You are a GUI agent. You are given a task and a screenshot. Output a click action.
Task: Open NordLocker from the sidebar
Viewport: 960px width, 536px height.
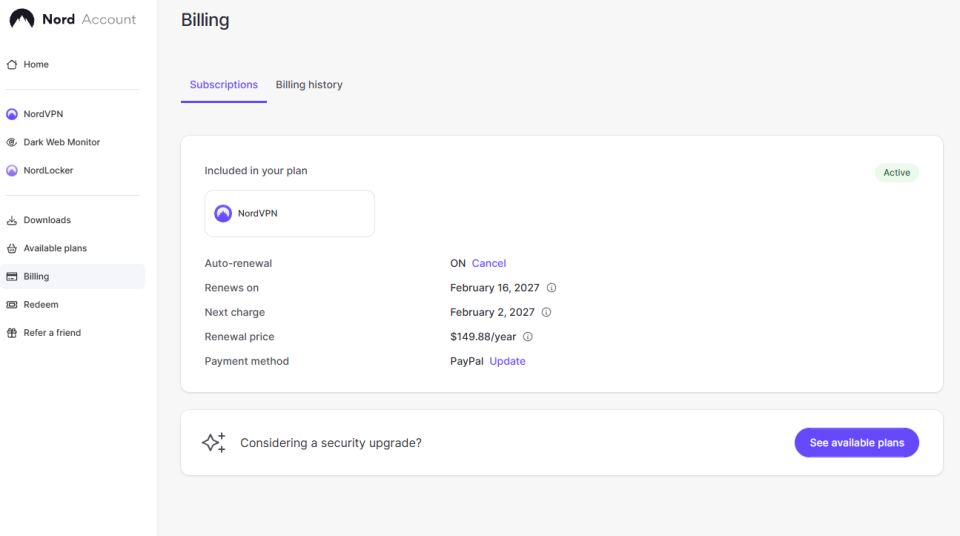click(x=72, y=170)
